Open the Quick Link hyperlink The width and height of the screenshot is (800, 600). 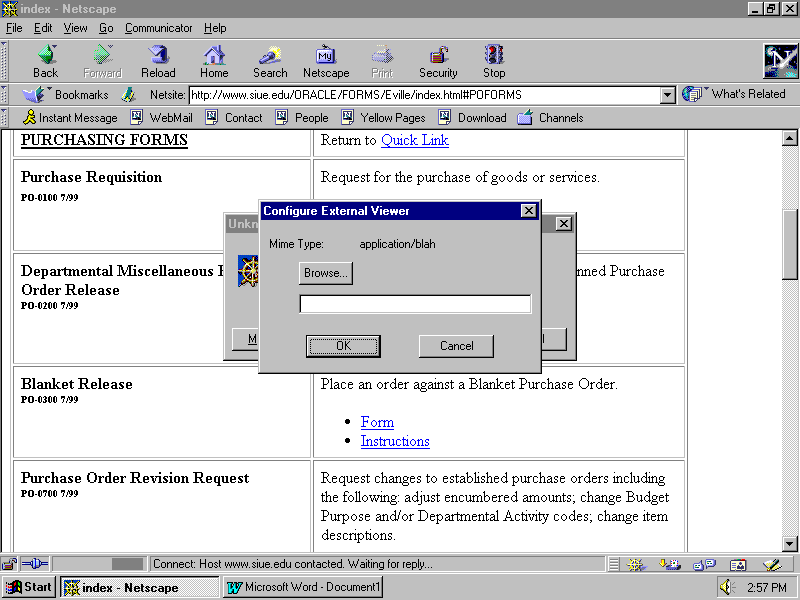(x=414, y=140)
